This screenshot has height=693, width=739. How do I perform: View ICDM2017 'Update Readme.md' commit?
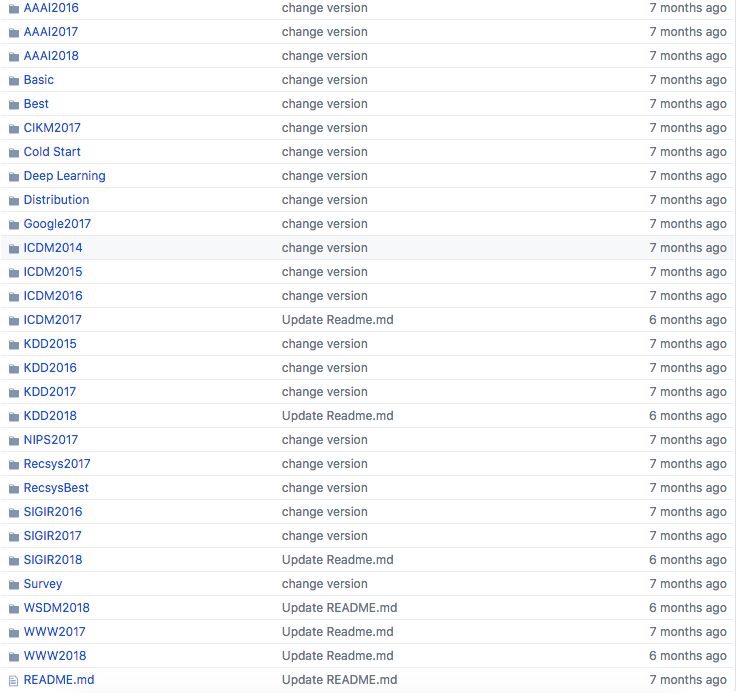[x=337, y=321]
